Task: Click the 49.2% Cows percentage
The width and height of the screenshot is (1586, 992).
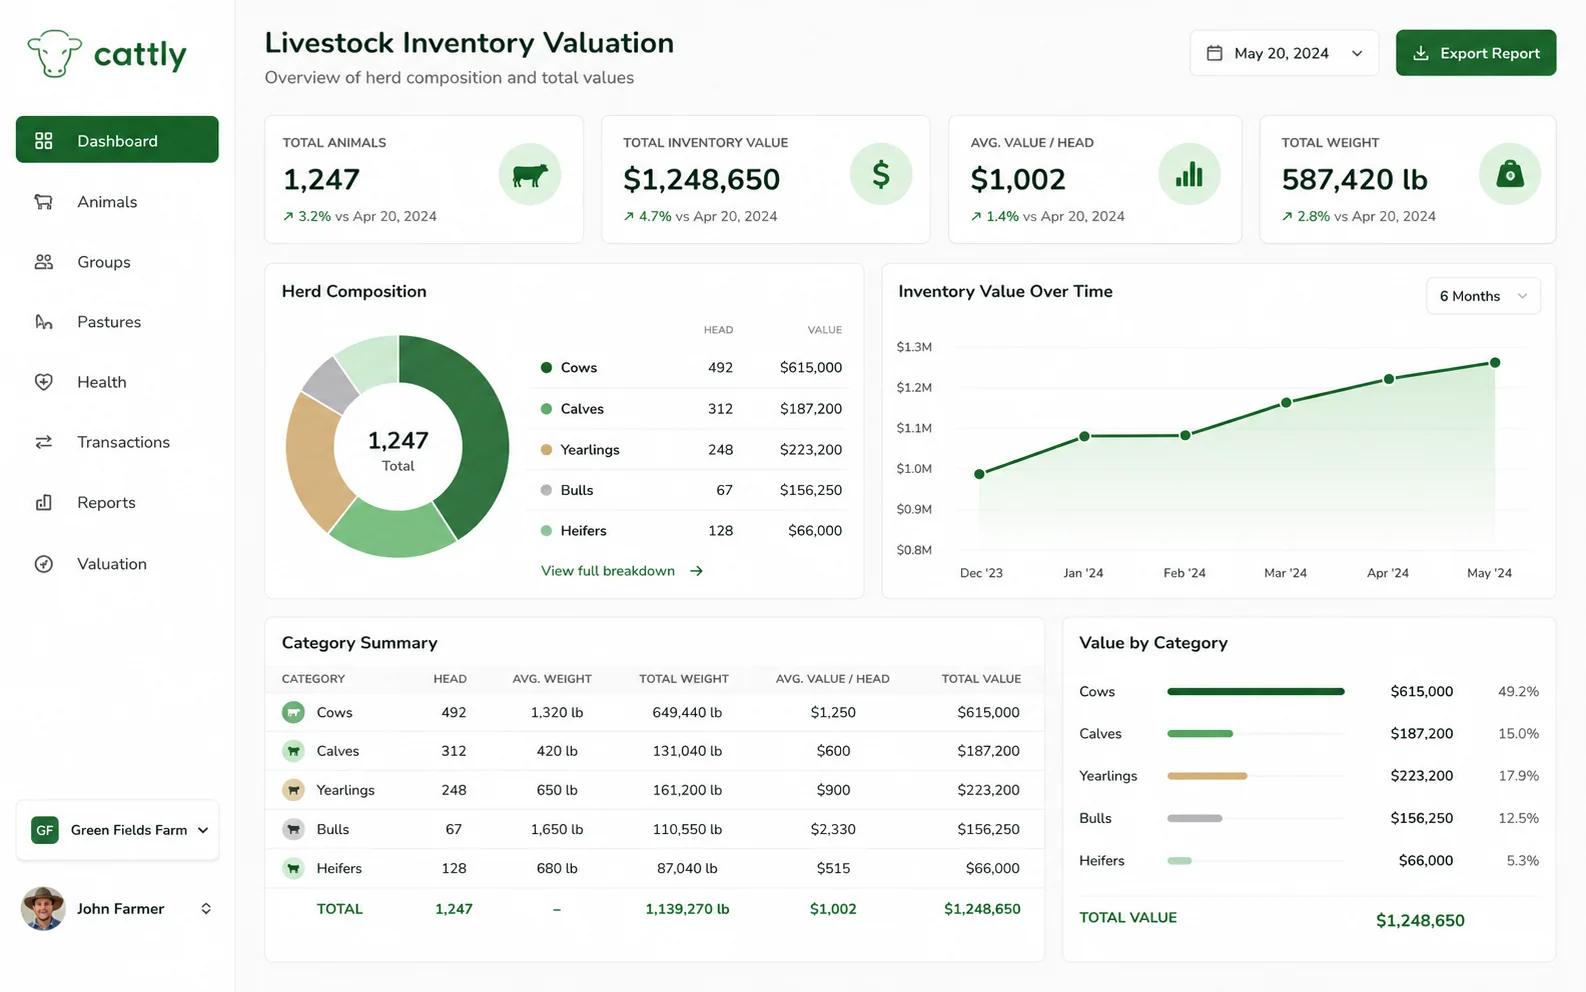Action: pos(1518,692)
